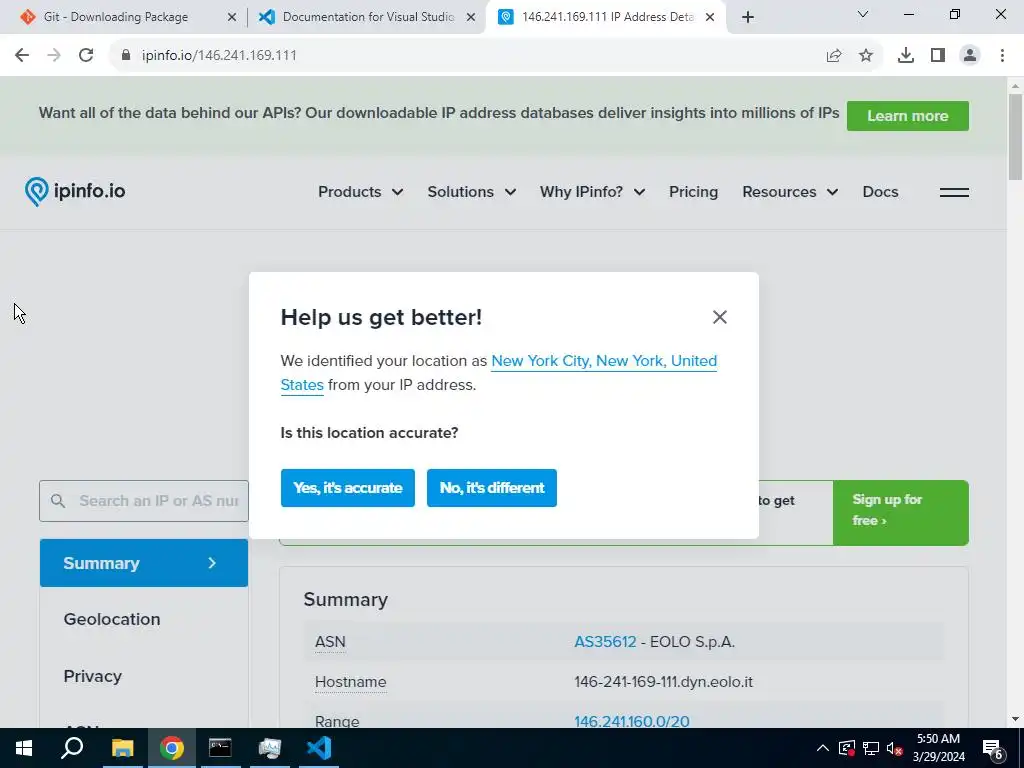The height and width of the screenshot is (768, 1024).
Task: Click the Summary tab chevron arrow
Action: [x=212, y=563]
